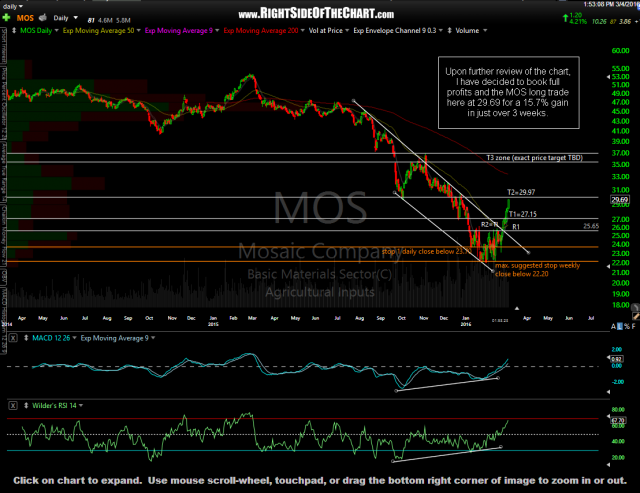Click the Volume pane move arrows icon
The height and width of the screenshot is (493, 640).
click(449, 31)
